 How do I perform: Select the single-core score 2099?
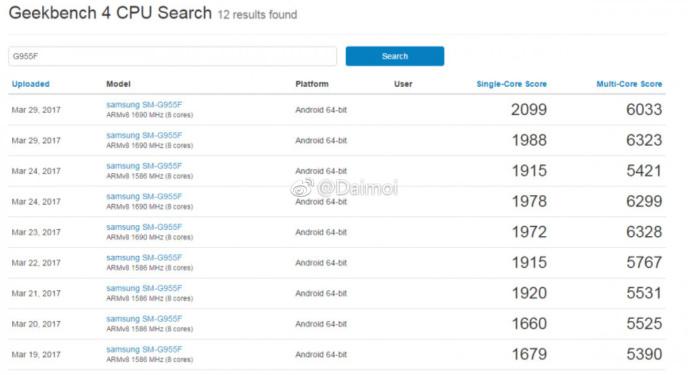click(x=529, y=110)
